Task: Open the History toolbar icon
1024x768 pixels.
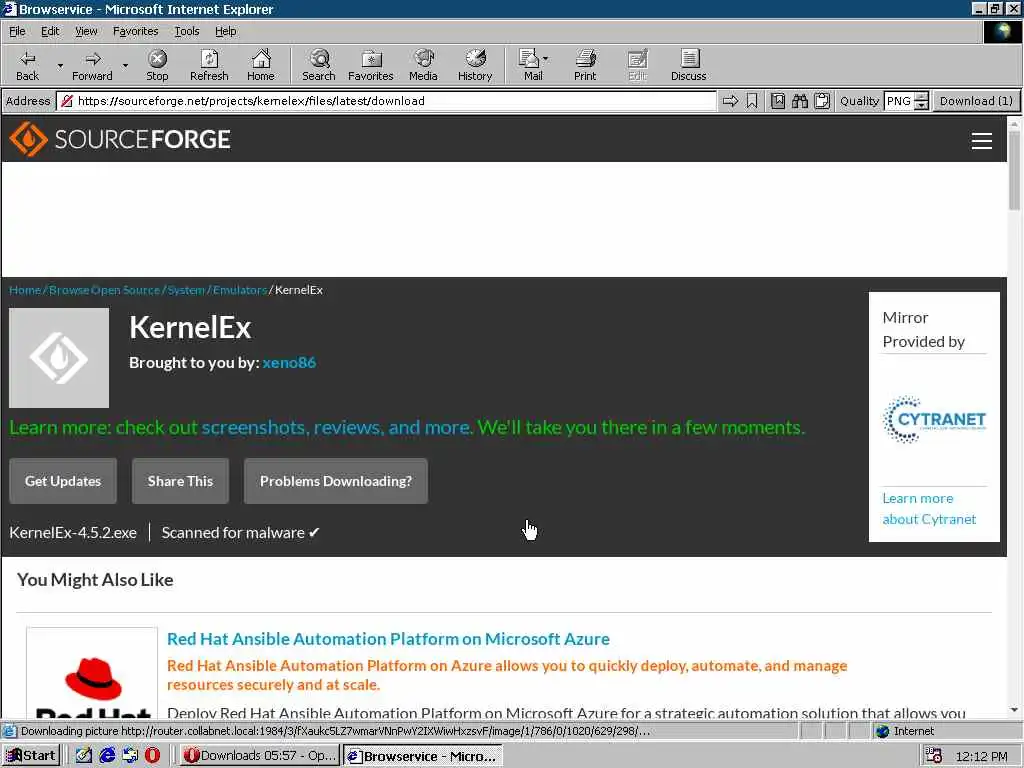Action: click(x=475, y=65)
